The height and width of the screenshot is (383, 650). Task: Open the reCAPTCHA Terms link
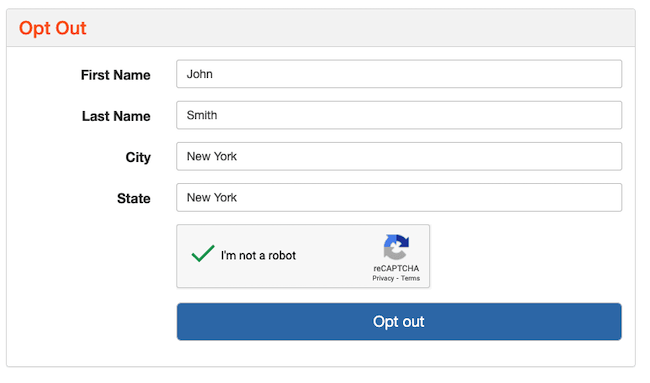410,278
